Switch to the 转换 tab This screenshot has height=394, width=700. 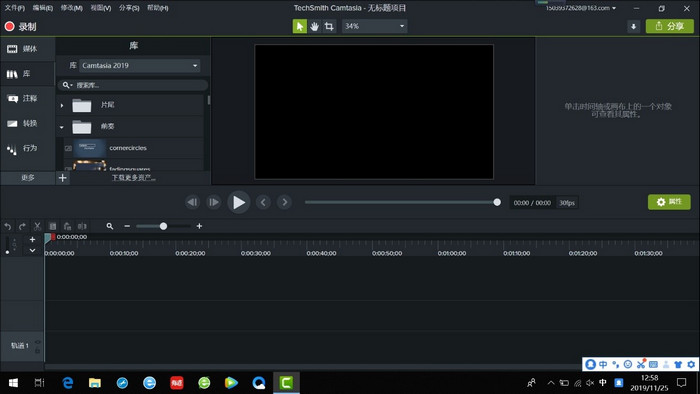(x=27, y=123)
